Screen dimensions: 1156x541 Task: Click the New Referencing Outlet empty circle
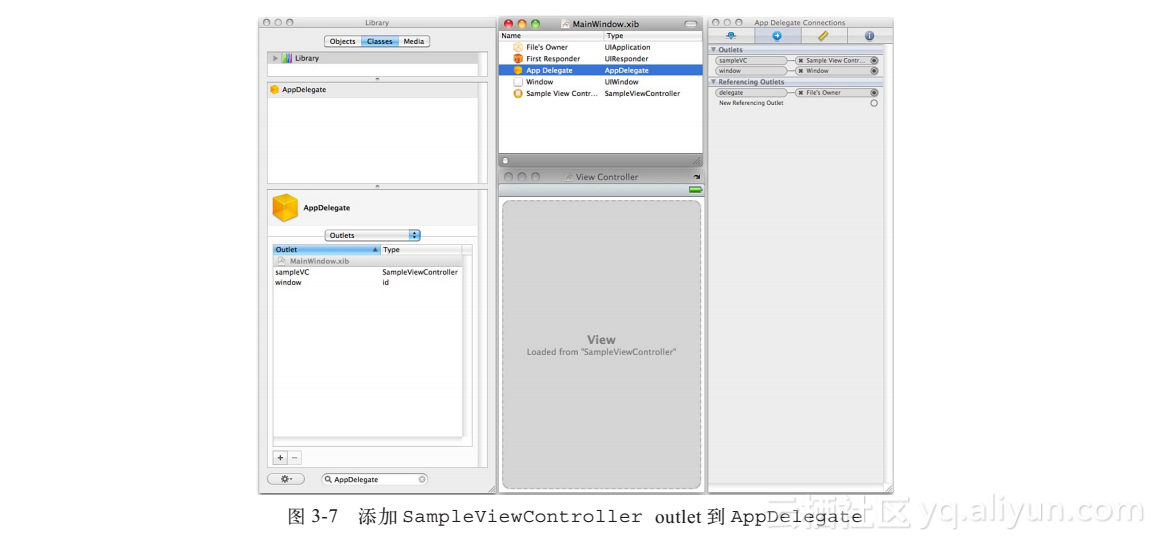[874, 103]
